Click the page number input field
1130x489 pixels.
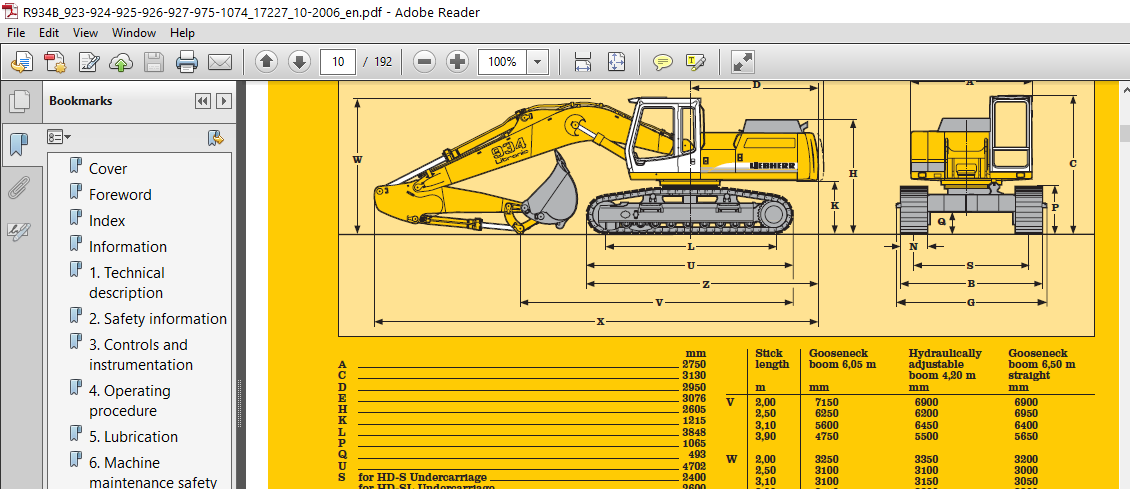[338, 62]
